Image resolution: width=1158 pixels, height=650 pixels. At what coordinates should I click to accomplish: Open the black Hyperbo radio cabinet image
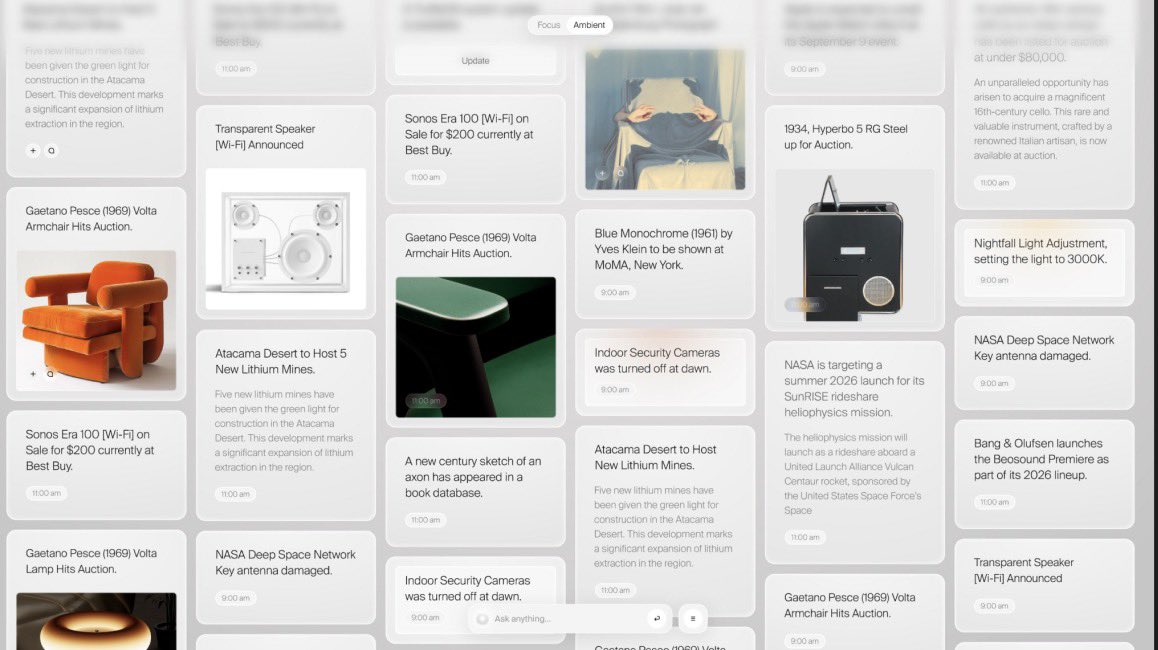tap(854, 245)
